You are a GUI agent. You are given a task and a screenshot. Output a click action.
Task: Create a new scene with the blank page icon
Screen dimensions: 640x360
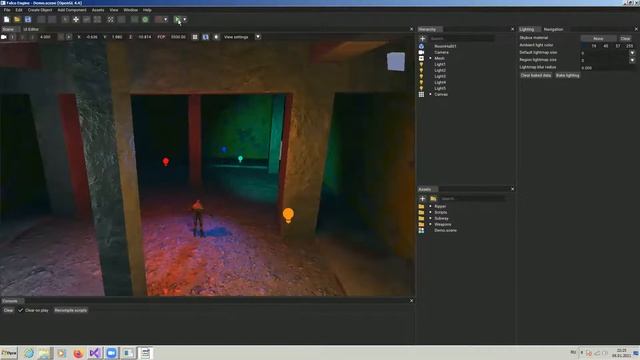coord(7,19)
